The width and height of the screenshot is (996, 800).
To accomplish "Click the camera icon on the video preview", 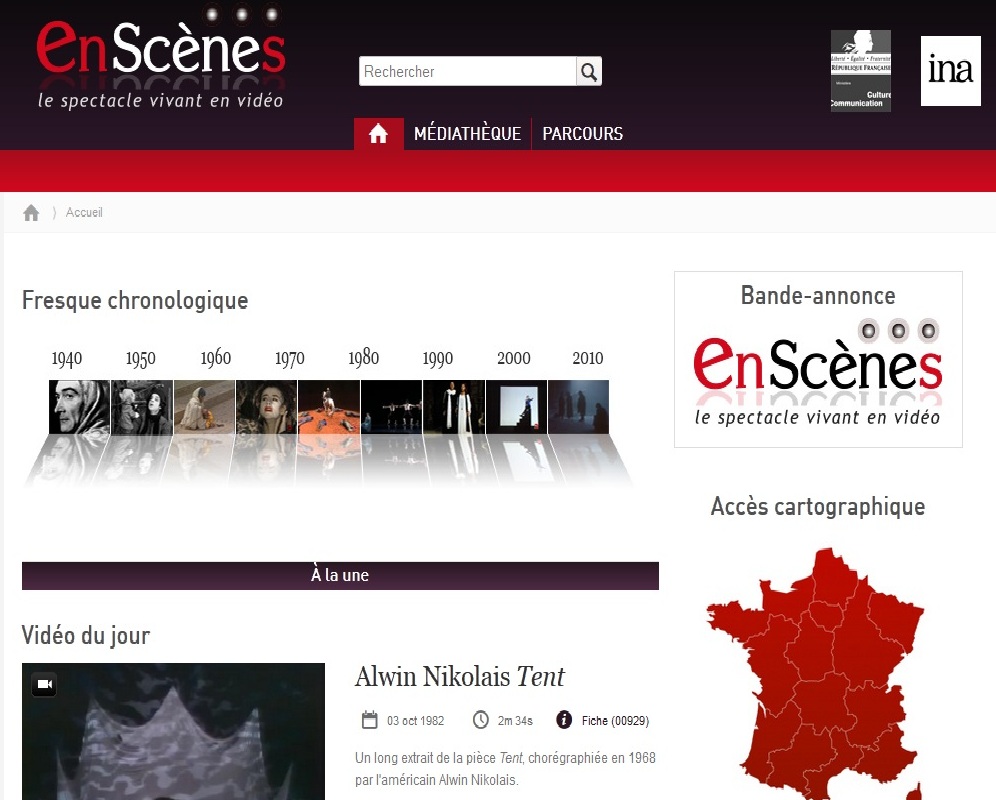I will tap(44, 684).
